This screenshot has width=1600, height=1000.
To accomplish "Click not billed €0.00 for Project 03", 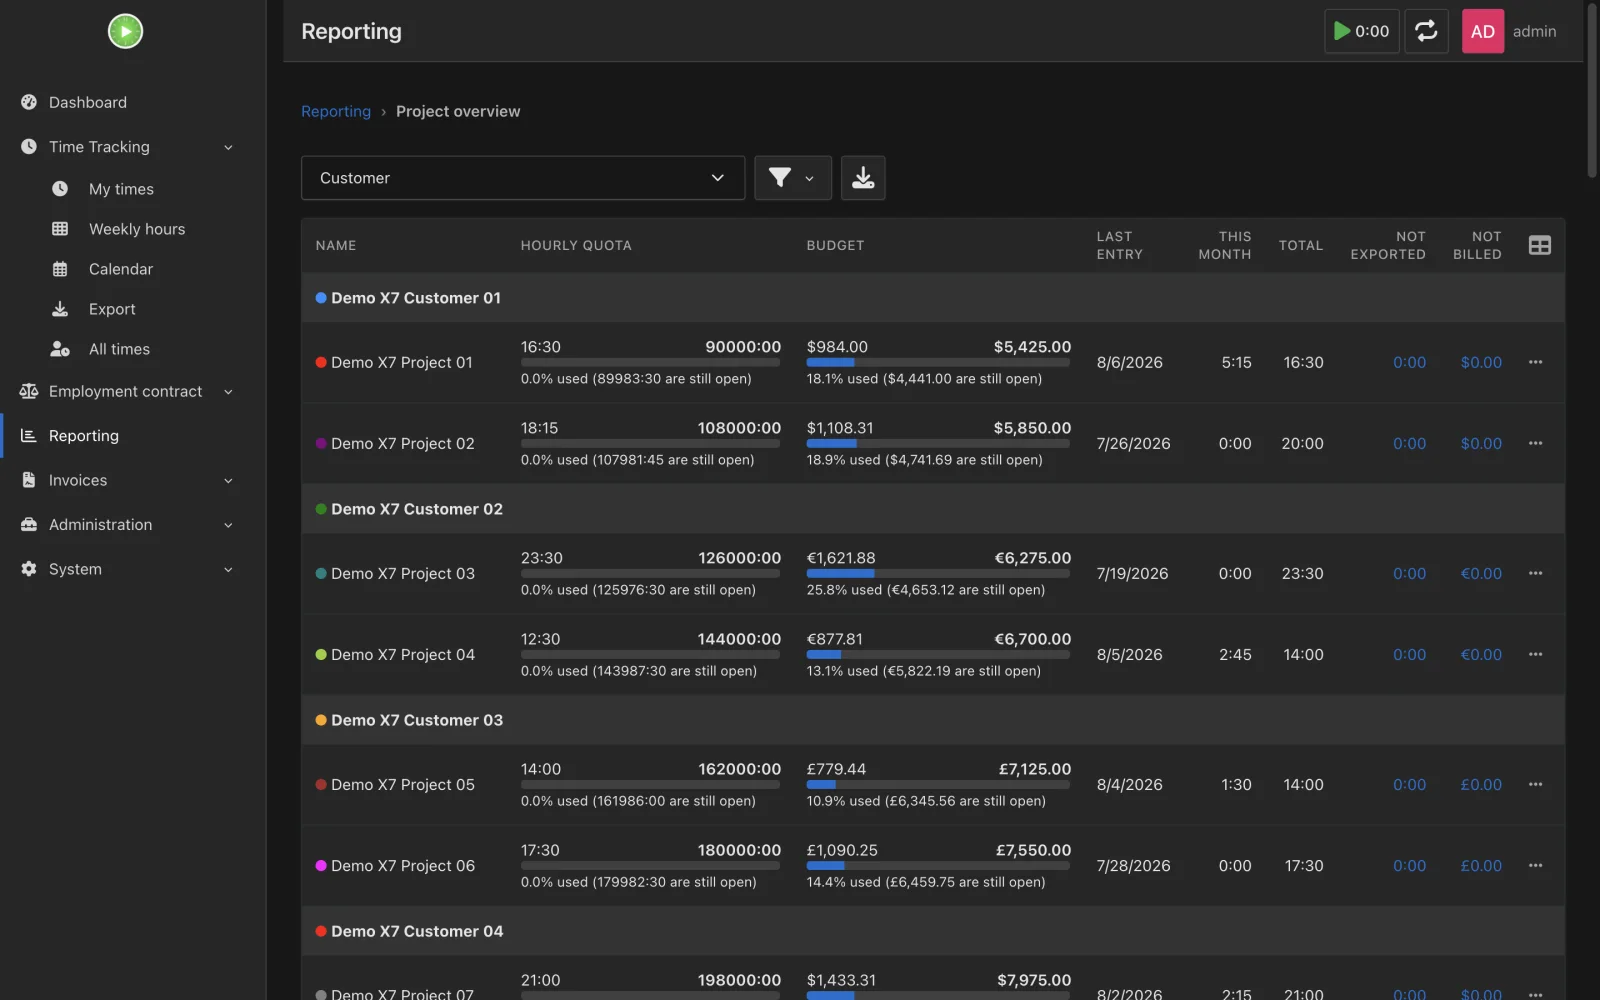I will (1481, 573).
